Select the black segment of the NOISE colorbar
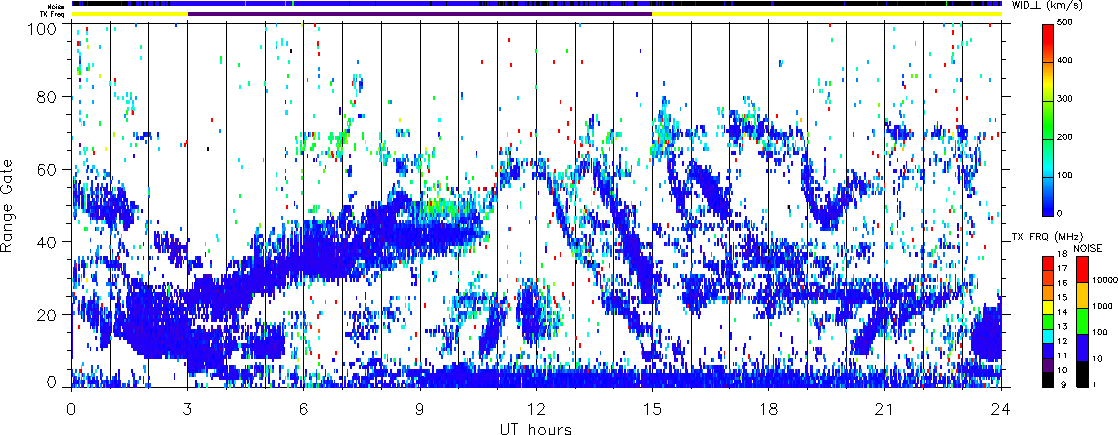The height and width of the screenshot is (435, 1118). (x=1082, y=374)
